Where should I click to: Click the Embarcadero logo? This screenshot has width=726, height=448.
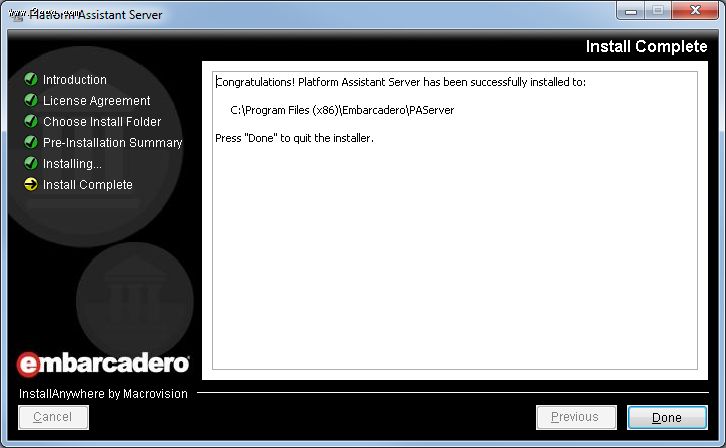103,364
